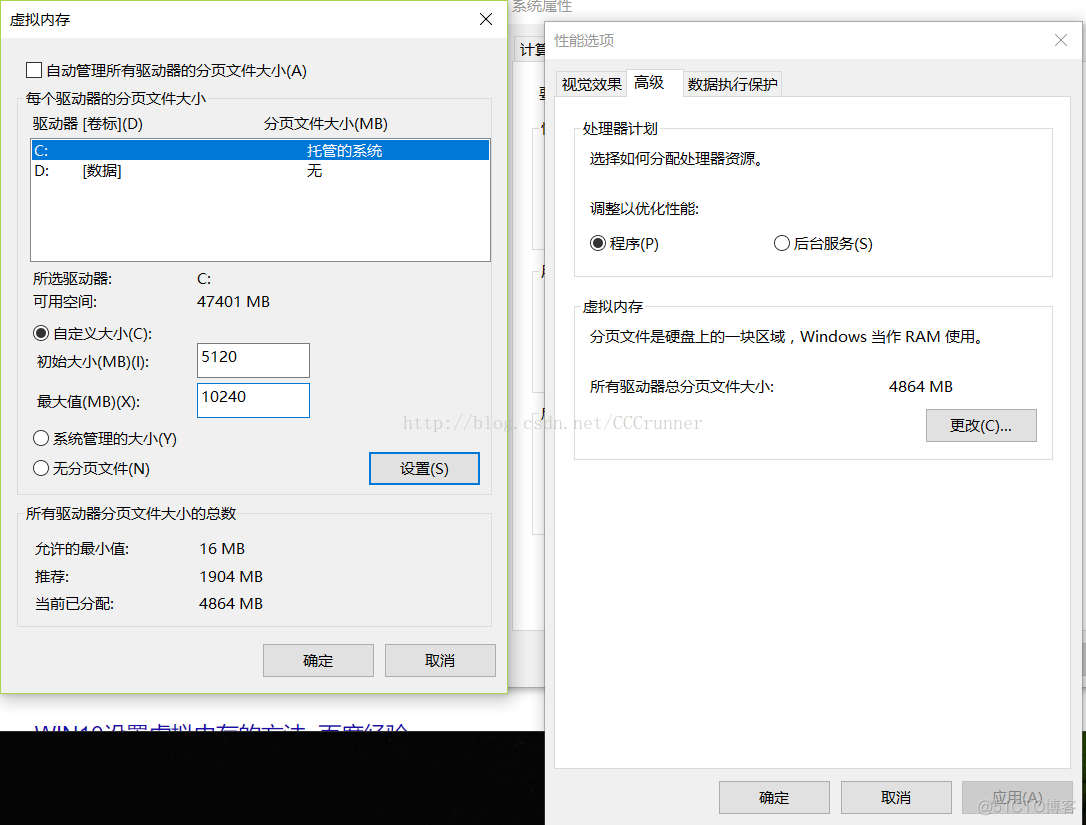The image size is (1086, 825).
Task: Enable automatic paging file management checkbox
Action: coord(33,70)
